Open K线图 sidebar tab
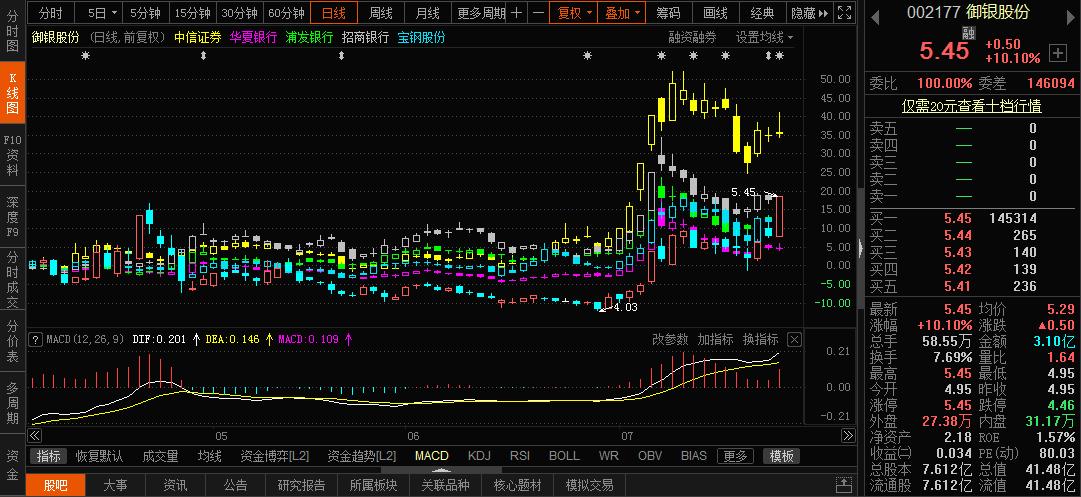Screen dimensions: 1081x497 click(x=12, y=93)
